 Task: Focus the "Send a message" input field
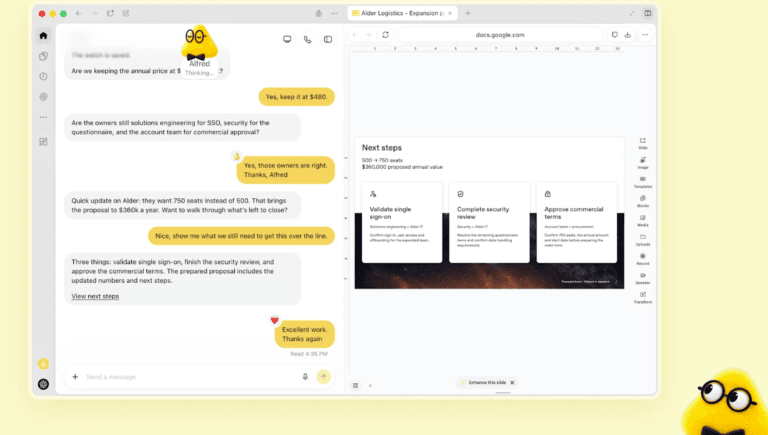[x=191, y=377]
